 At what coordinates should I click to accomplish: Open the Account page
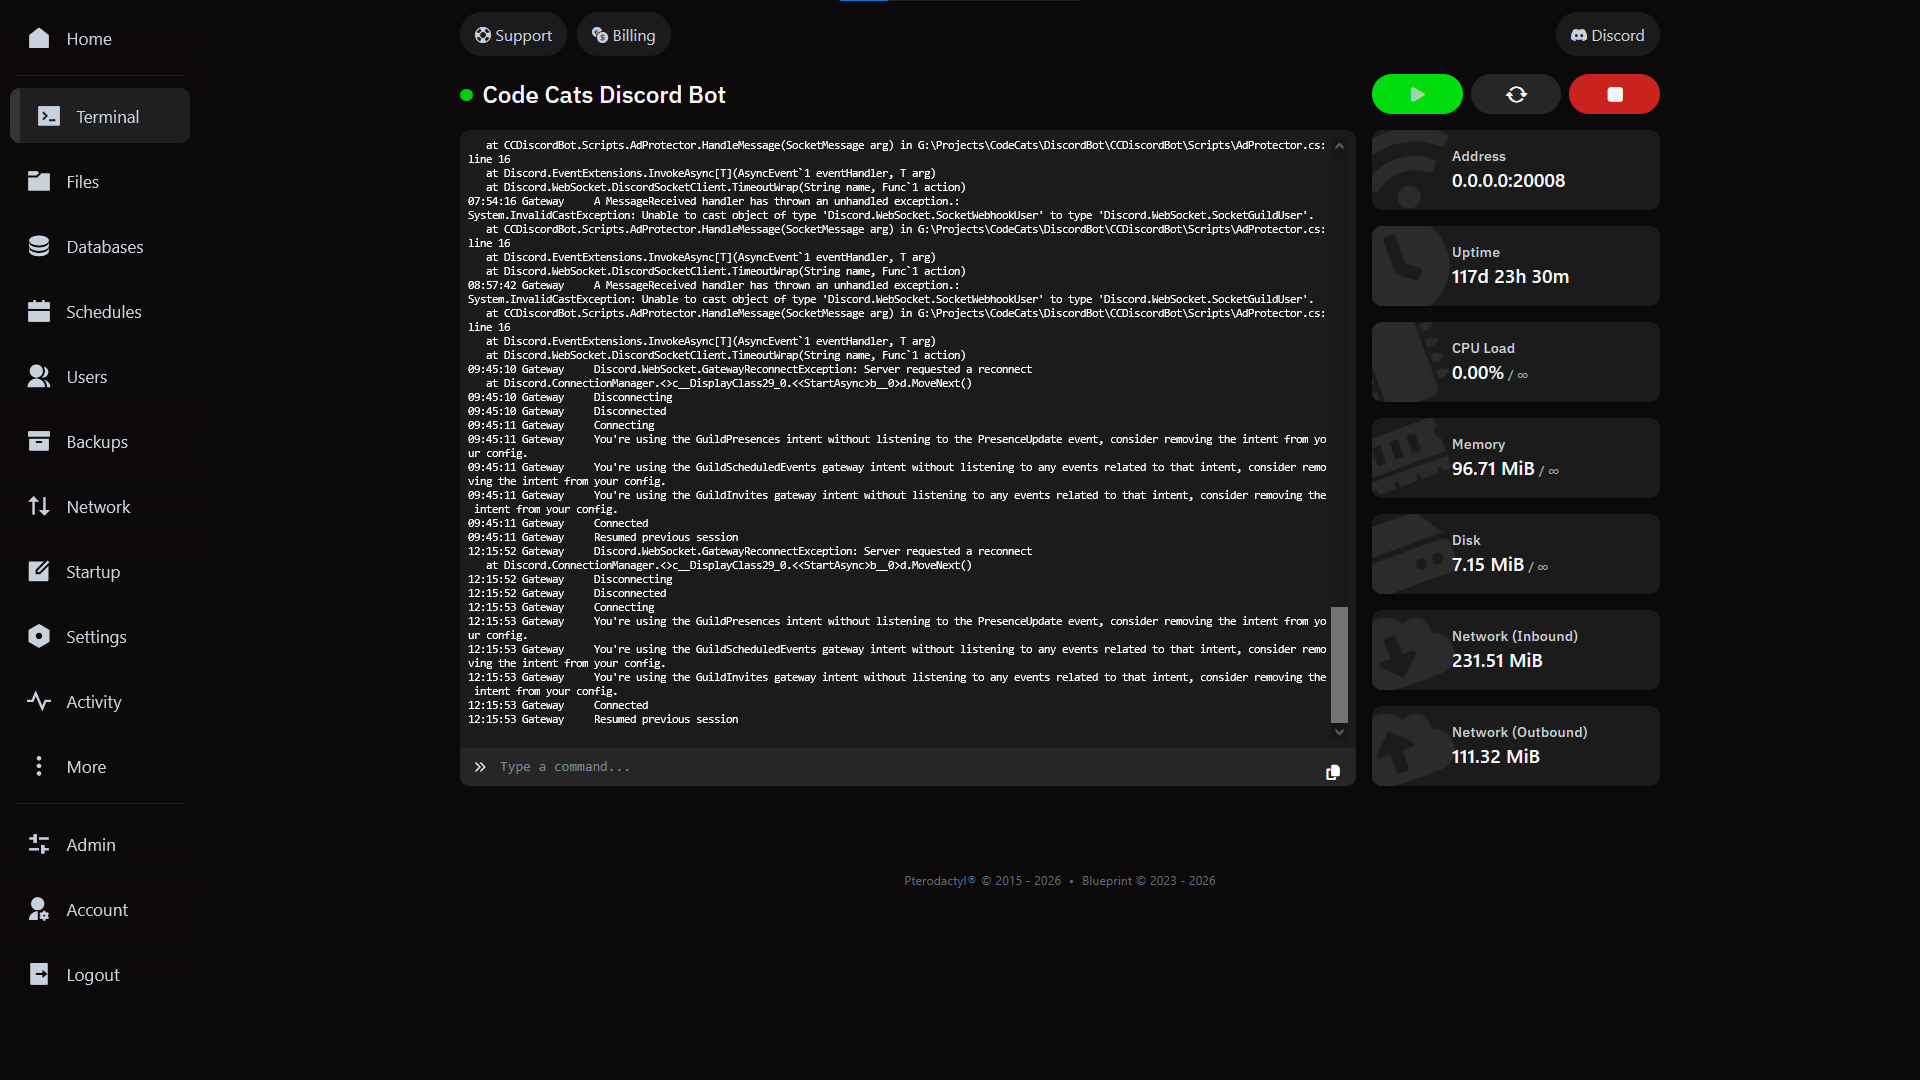100,909
